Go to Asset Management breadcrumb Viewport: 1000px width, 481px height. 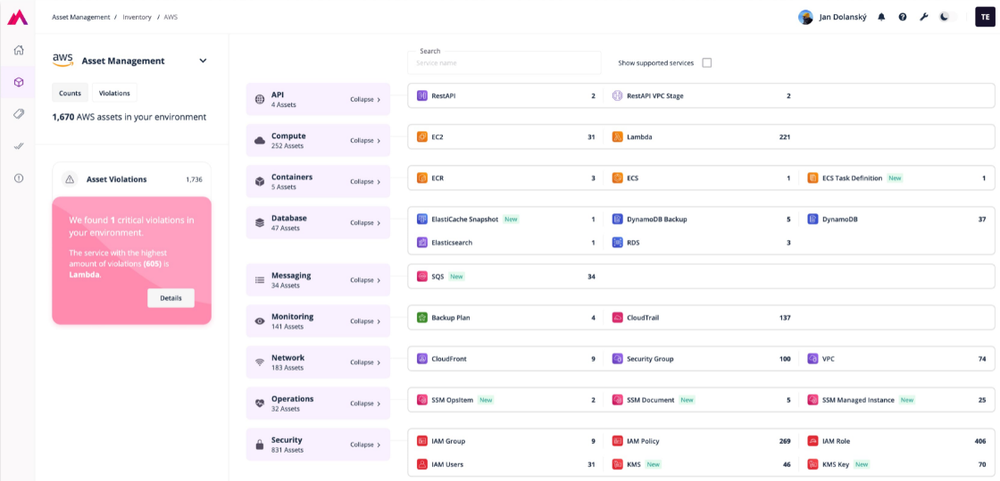(81, 17)
